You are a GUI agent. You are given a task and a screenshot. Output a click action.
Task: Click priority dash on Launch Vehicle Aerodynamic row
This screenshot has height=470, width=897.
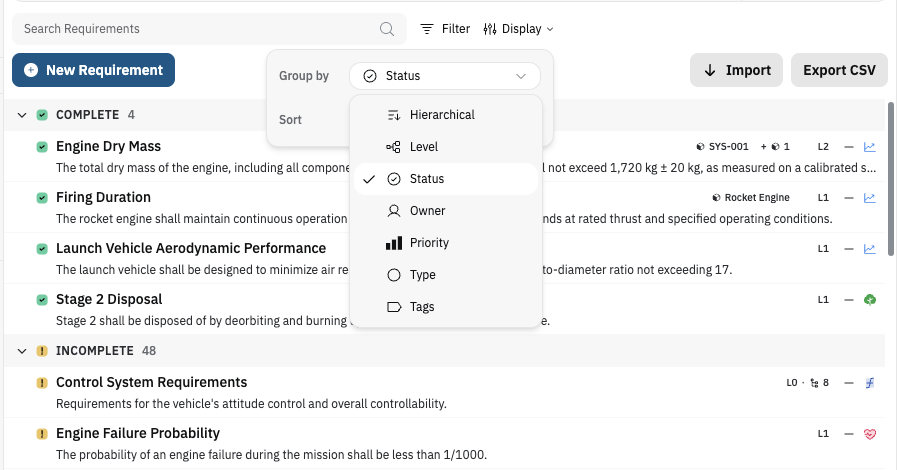point(849,249)
